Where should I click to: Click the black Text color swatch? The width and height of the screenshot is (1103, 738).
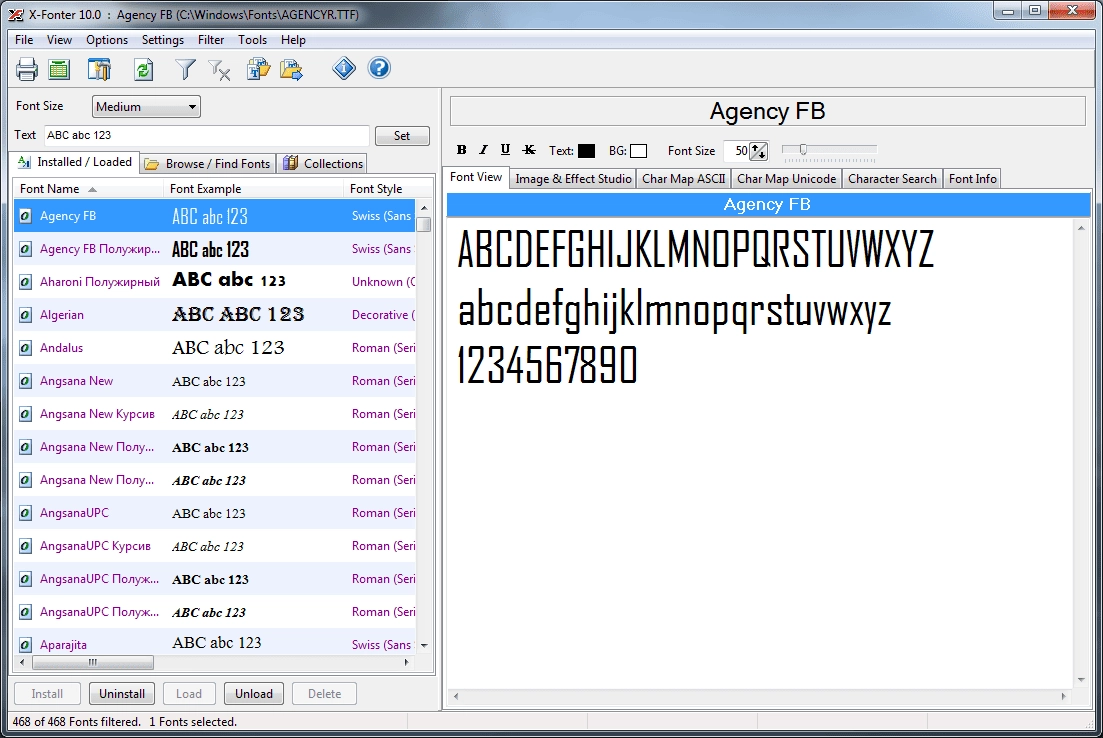point(586,151)
